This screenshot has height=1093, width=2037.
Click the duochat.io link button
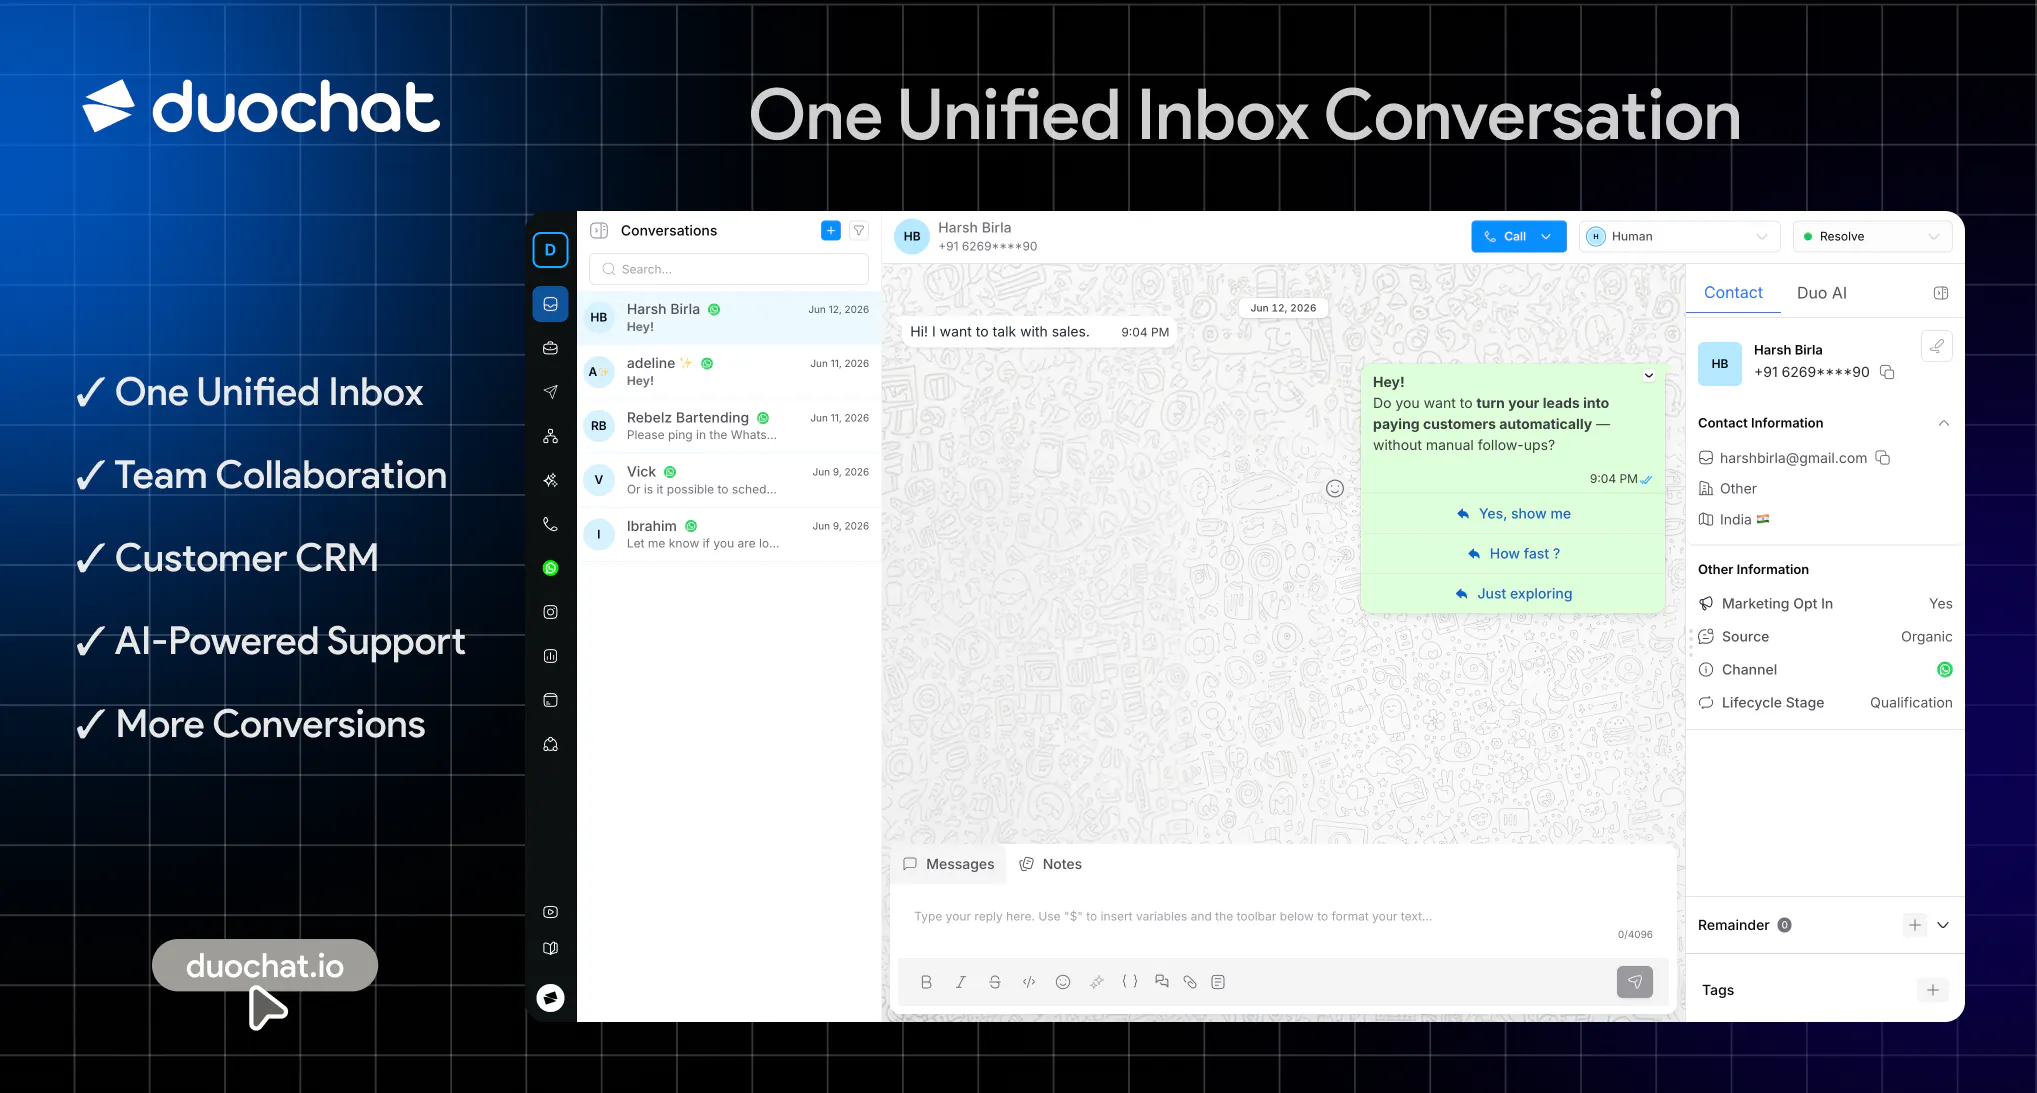pos(265,965)
